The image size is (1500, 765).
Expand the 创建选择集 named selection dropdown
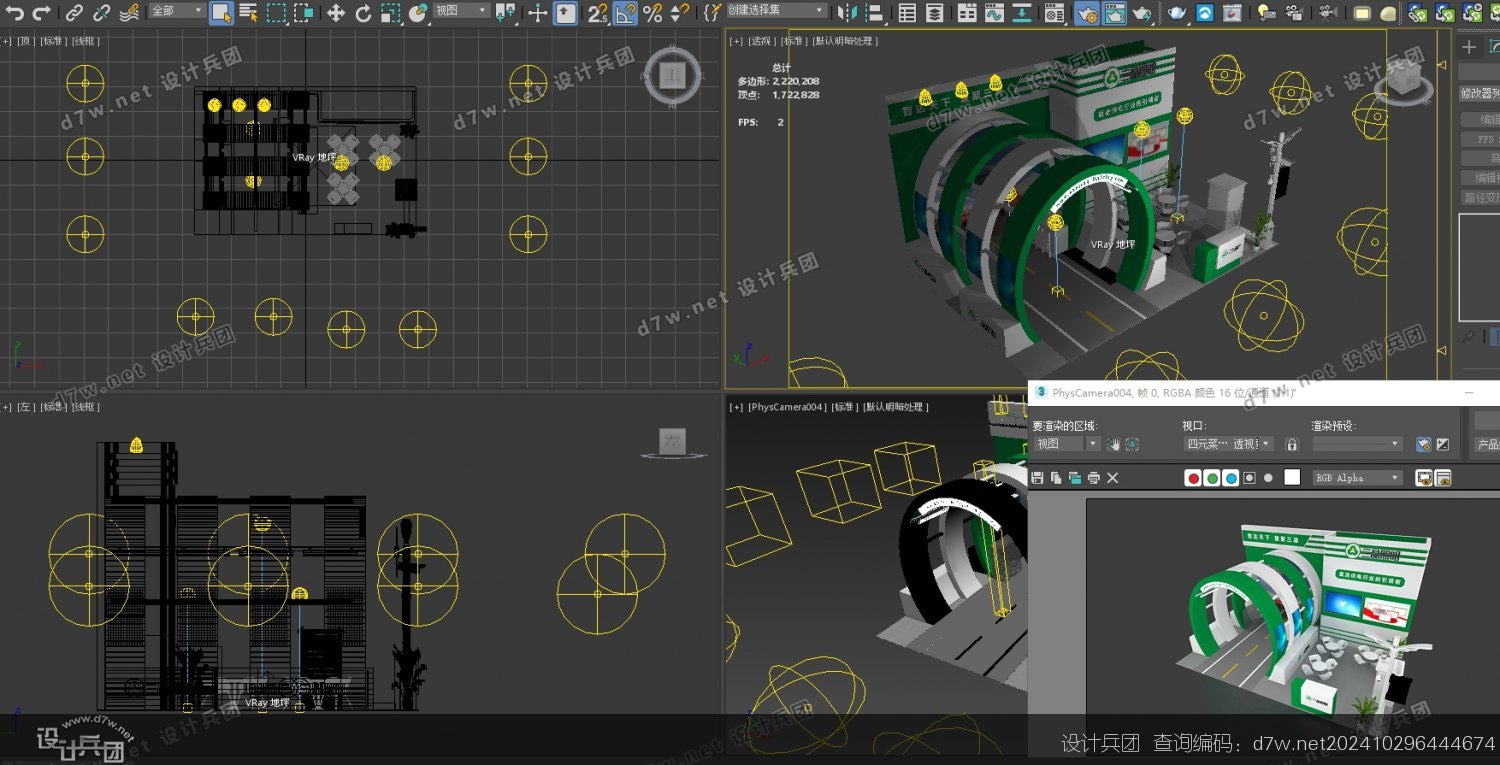[x=776, y=11]
